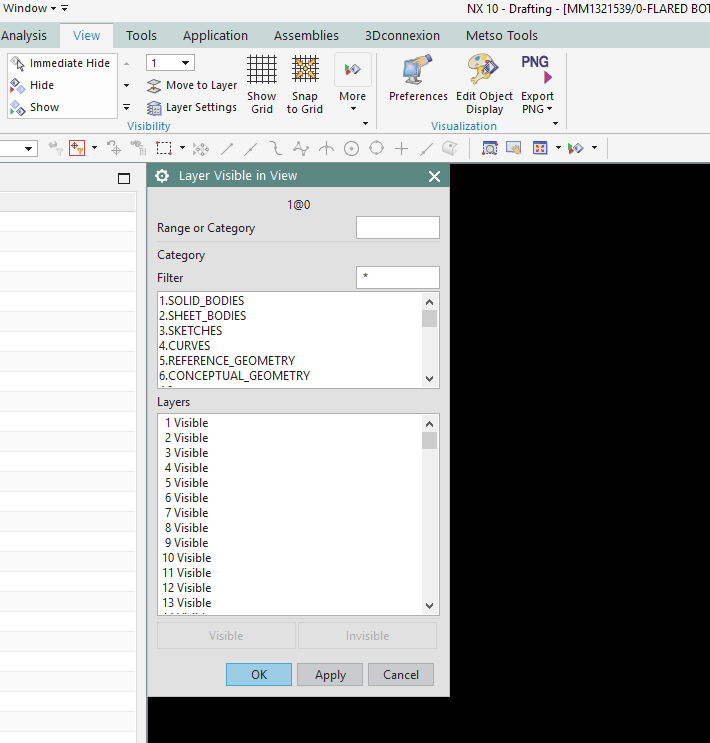The height and width of the screenshot is (743, 710).
Task: Click the rectangle selection icon
Action: (164, 148)
